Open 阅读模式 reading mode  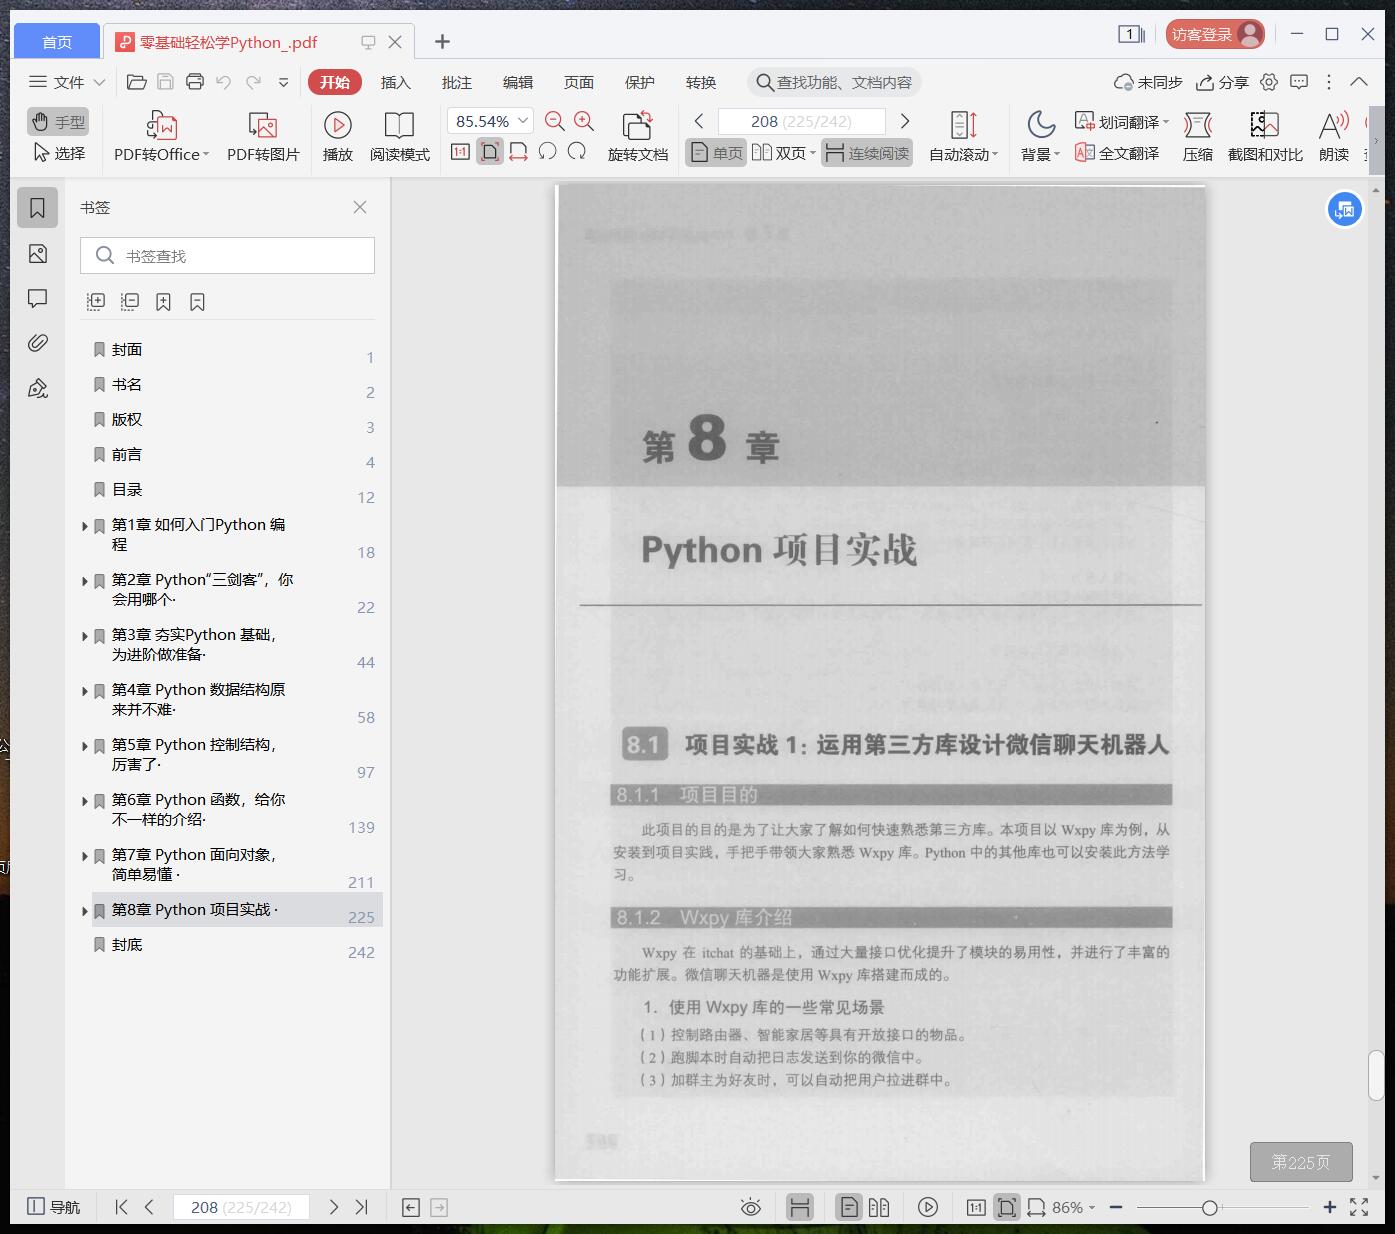[399, 137]
